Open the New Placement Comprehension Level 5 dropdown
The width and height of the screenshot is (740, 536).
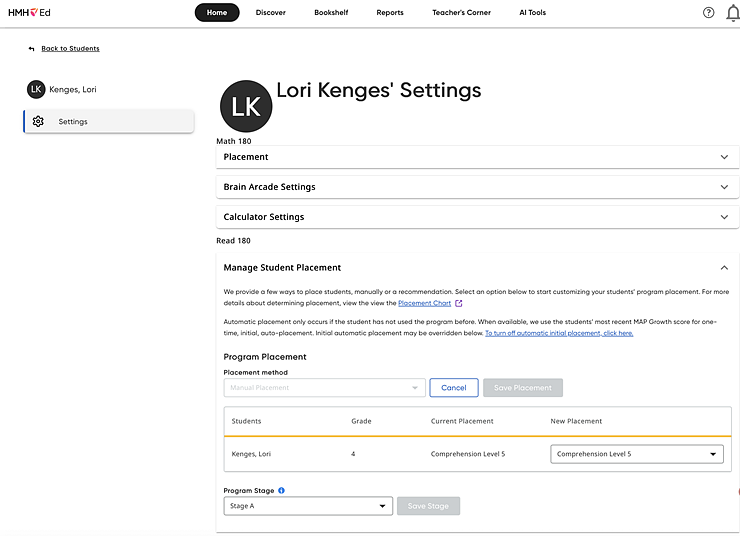point(637,454)
